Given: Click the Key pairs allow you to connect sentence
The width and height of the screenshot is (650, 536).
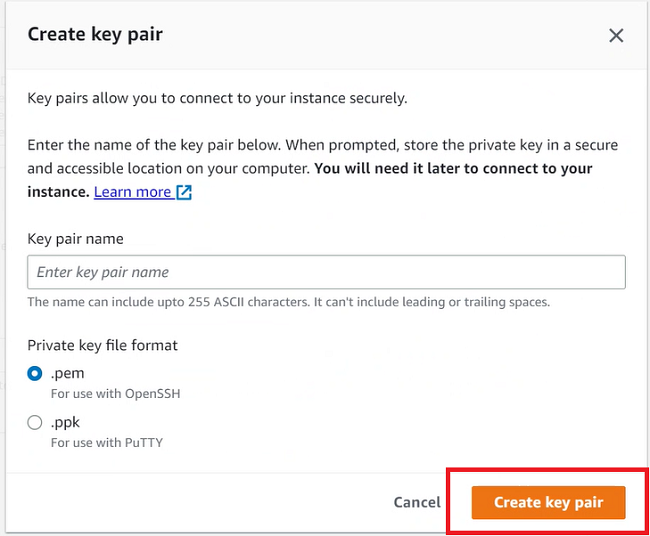Looking at the screenshot, I should click(x=217, y=98).
